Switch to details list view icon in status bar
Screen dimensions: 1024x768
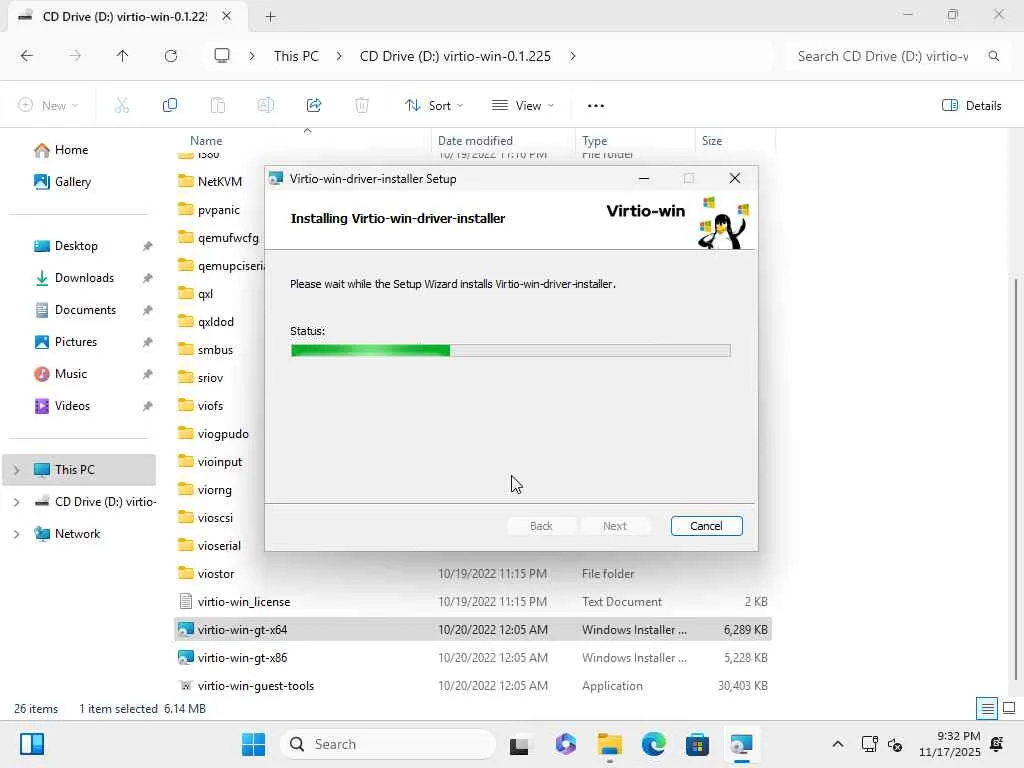[987, 709]
